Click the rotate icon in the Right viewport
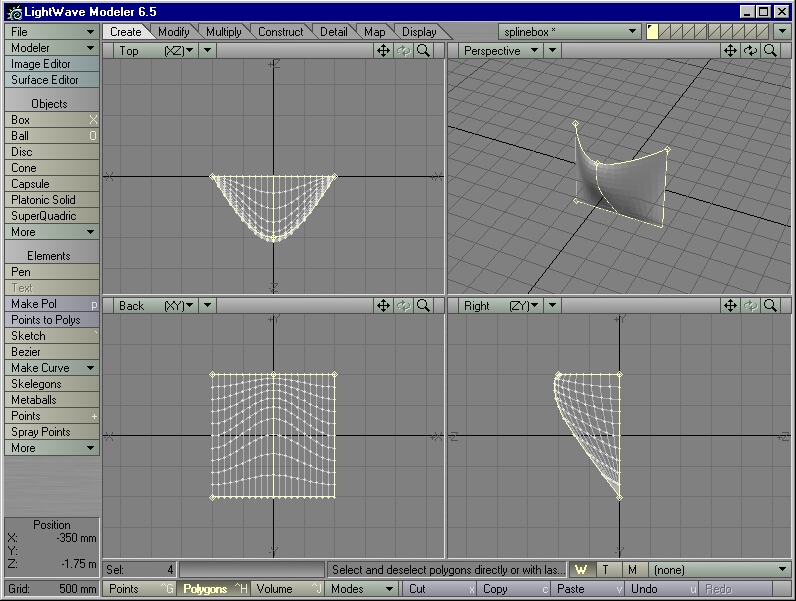 (x=750, y=305)
